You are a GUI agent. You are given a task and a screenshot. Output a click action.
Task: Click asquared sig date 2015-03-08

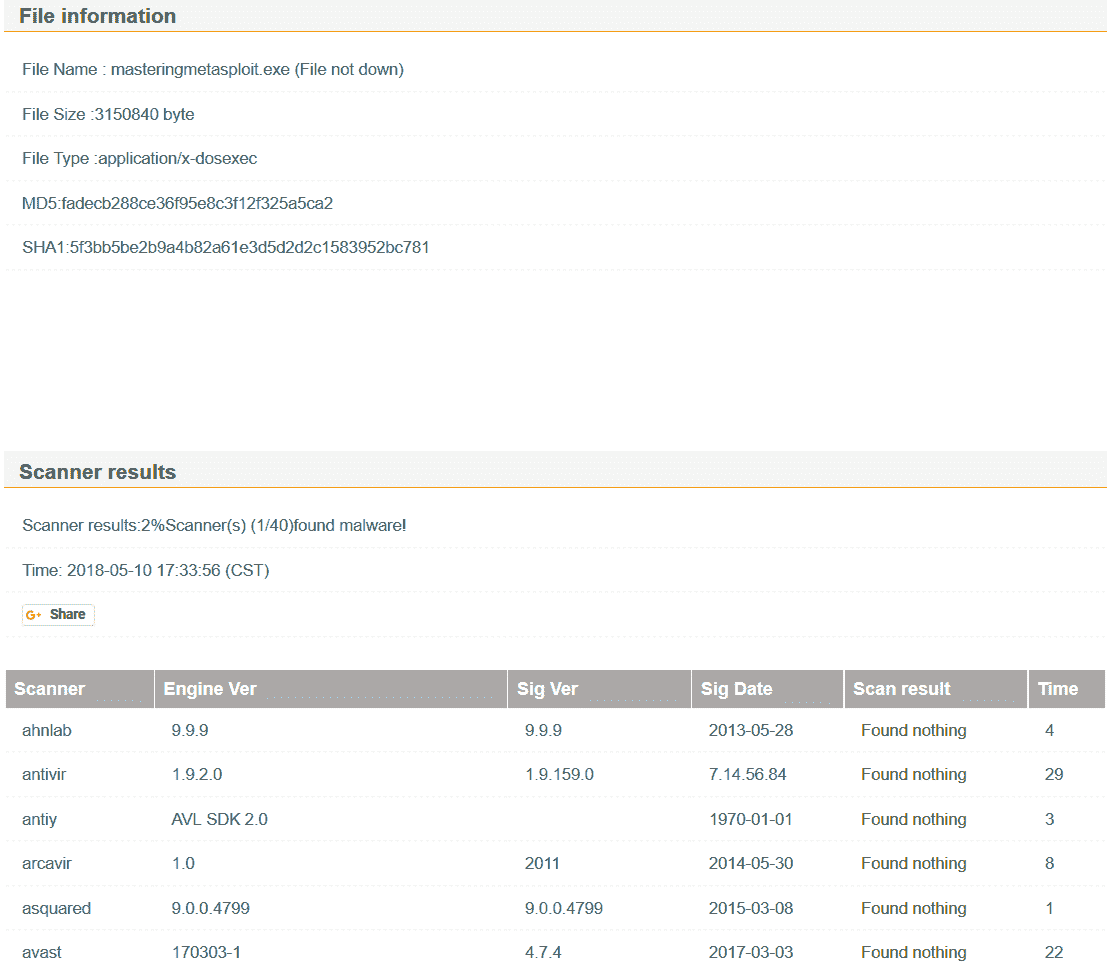tap(751, 908)
